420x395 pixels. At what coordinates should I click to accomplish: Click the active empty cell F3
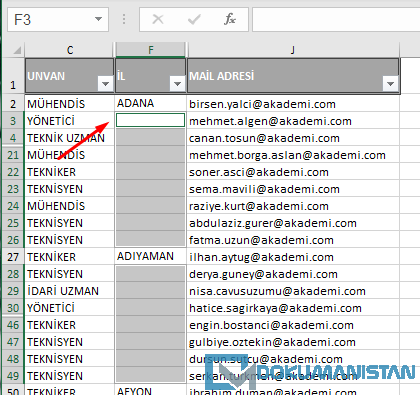click(150, 120)
